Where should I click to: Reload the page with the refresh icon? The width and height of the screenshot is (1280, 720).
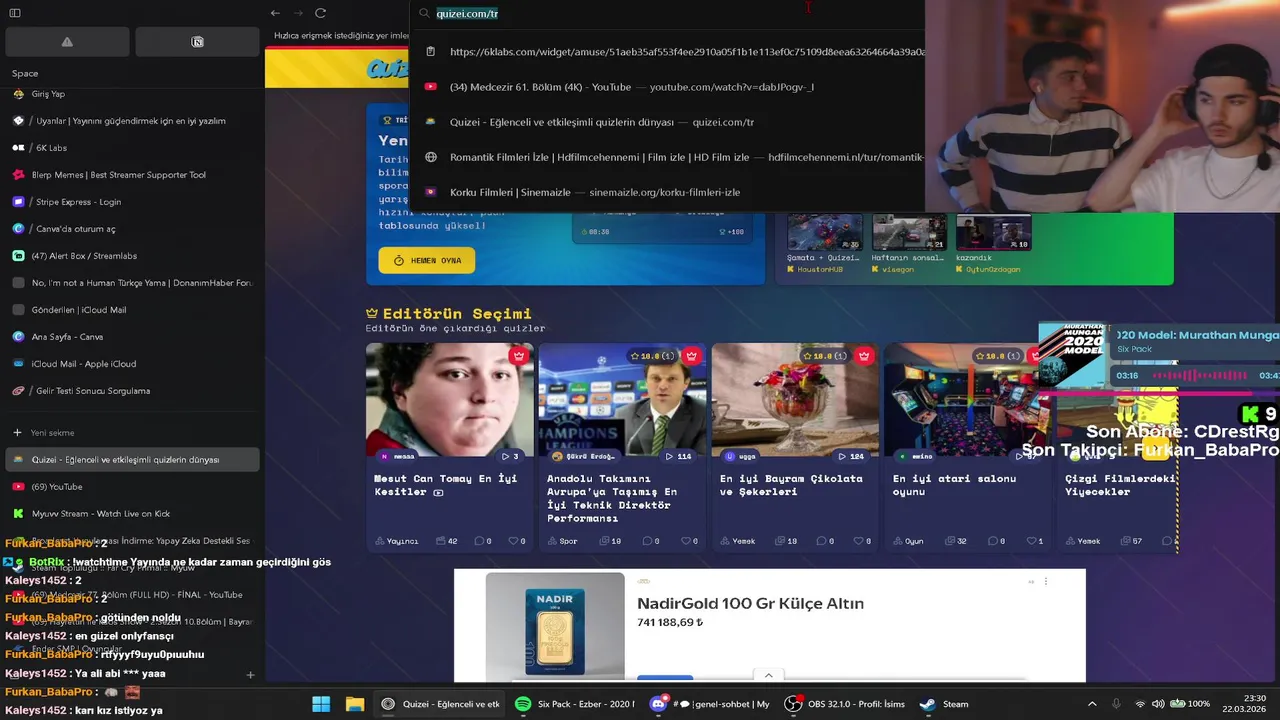320,13
